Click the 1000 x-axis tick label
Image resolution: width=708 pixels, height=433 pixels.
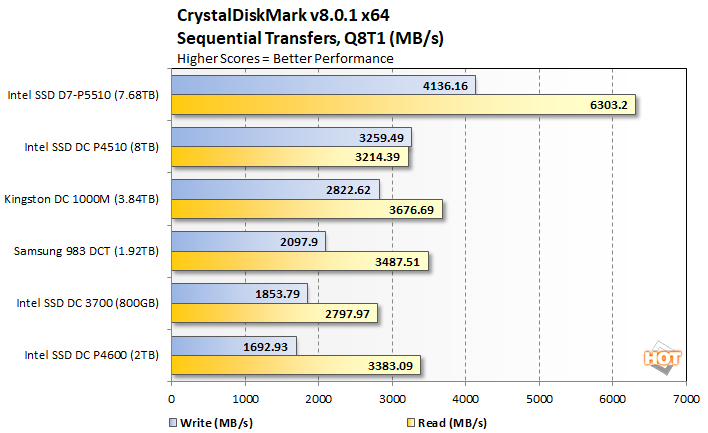pos(245,399)
